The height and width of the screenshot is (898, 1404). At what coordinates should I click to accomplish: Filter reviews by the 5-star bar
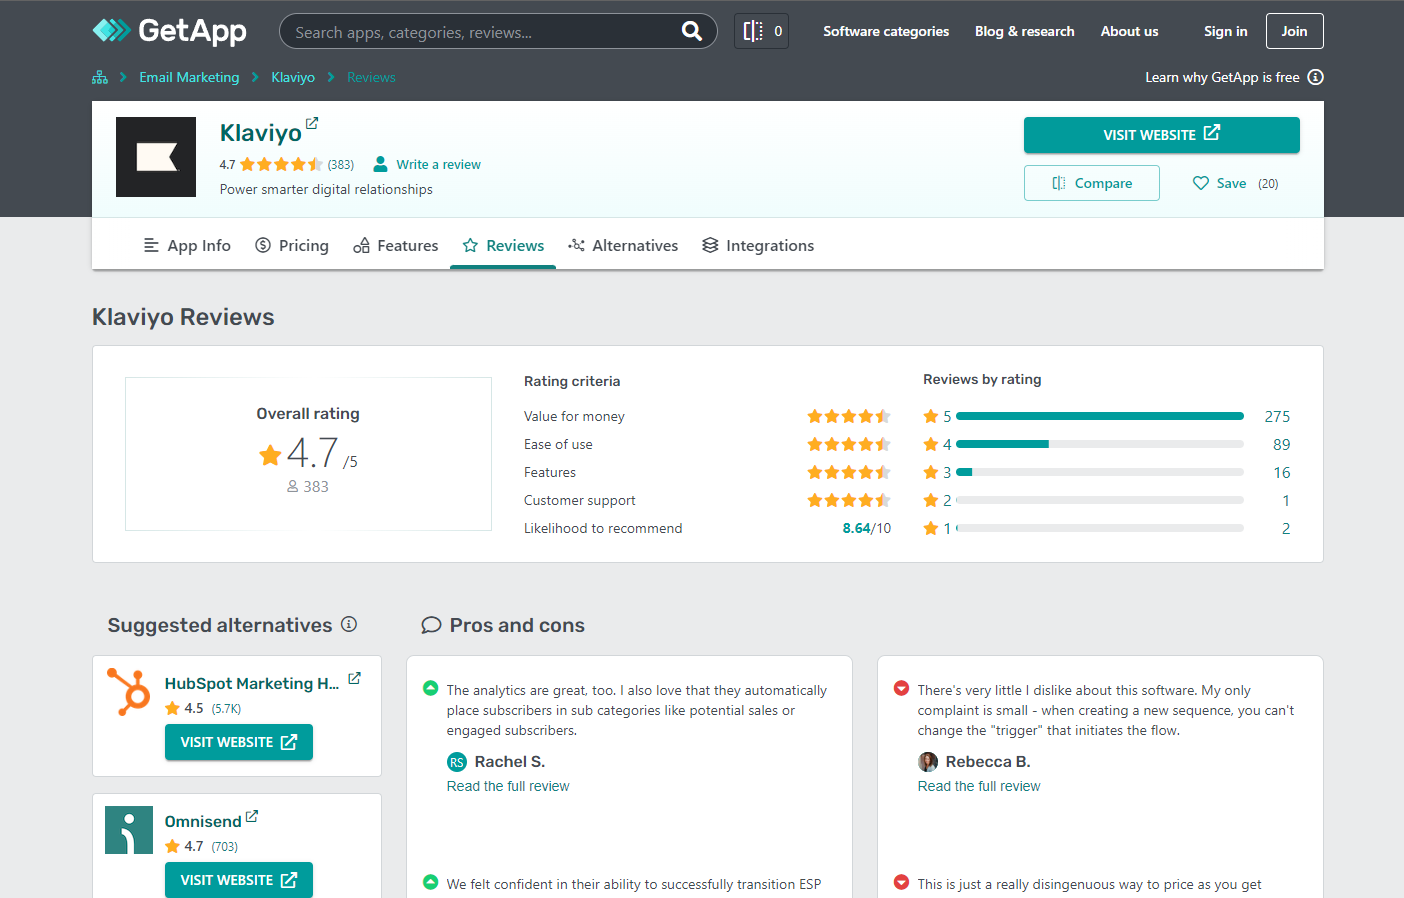click(1100, 416)
